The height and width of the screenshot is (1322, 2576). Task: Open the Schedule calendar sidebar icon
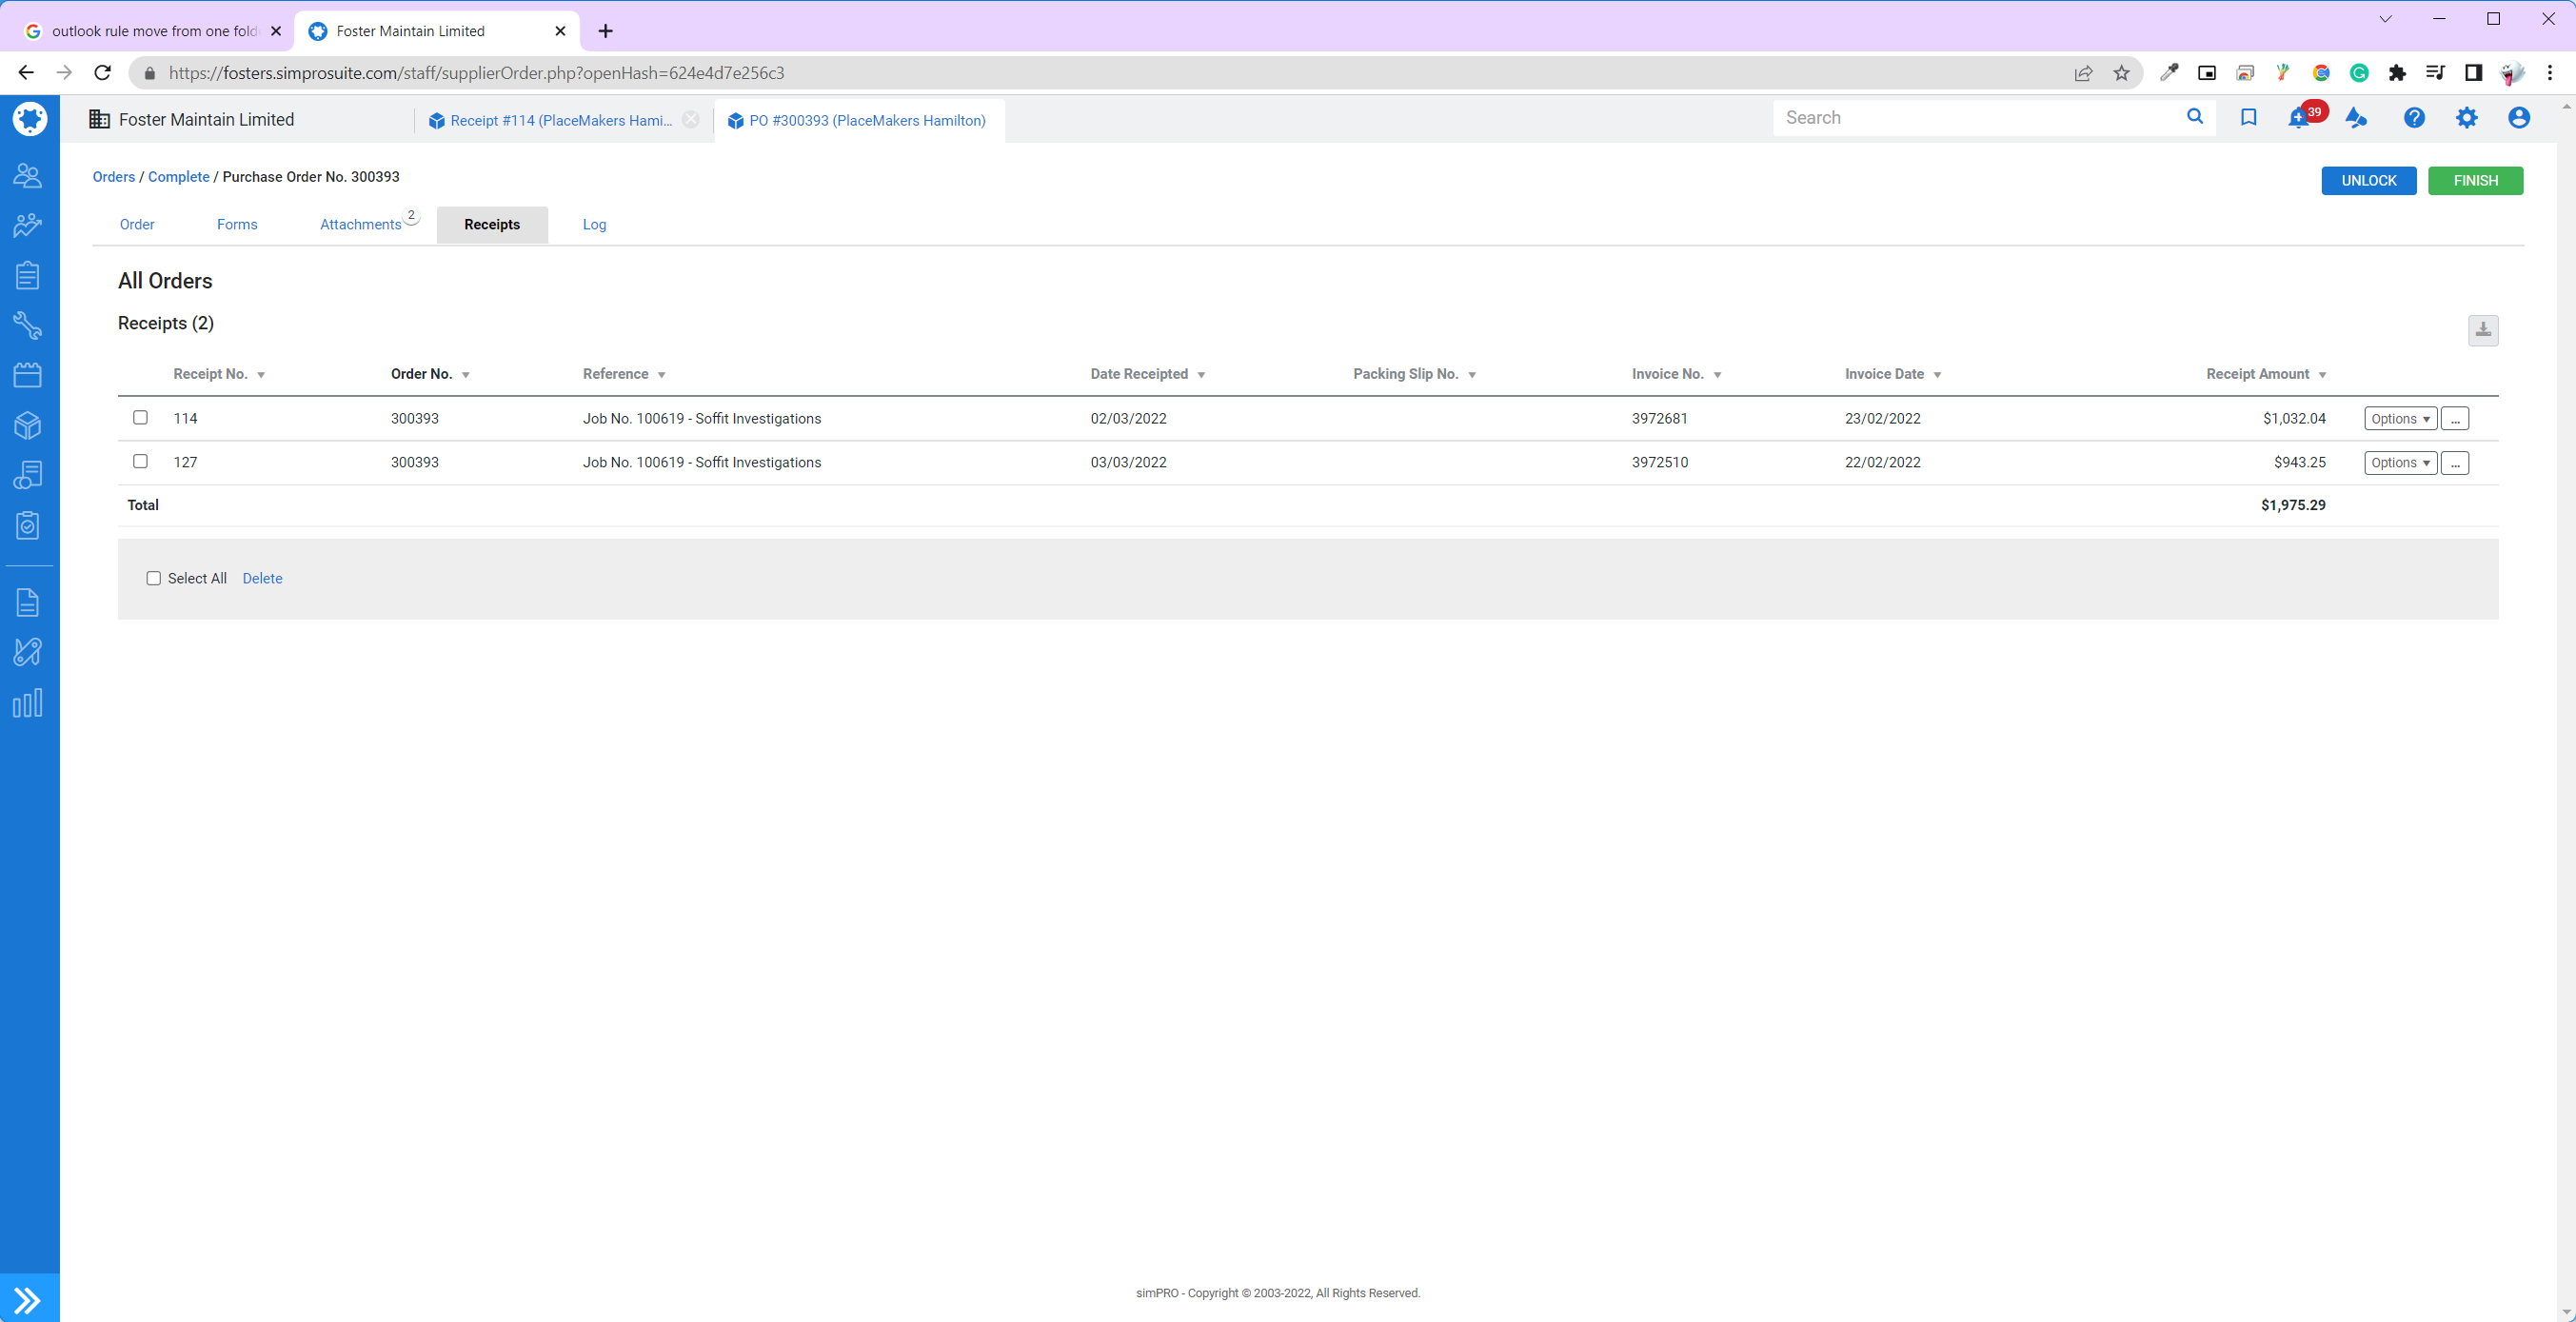click(28, 375)
